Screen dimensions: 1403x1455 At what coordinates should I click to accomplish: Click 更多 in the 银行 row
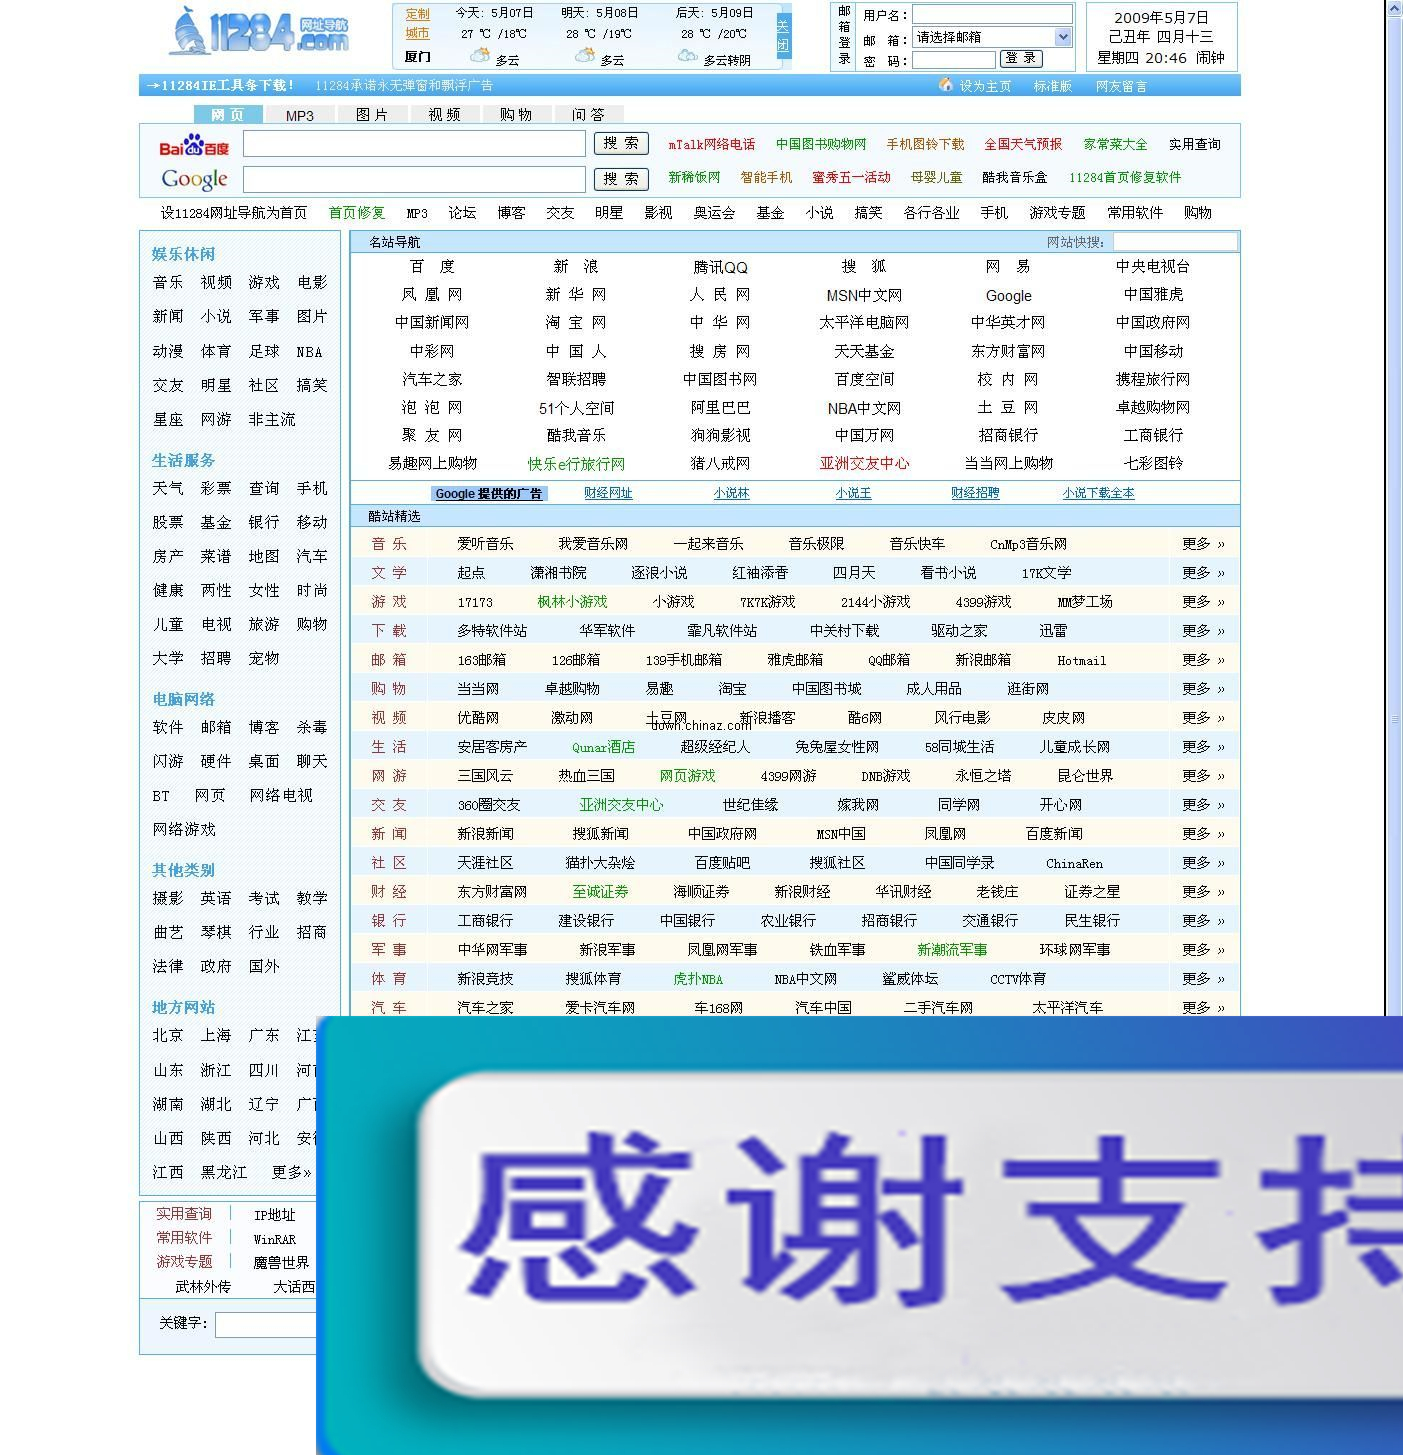pos(1203,921)
